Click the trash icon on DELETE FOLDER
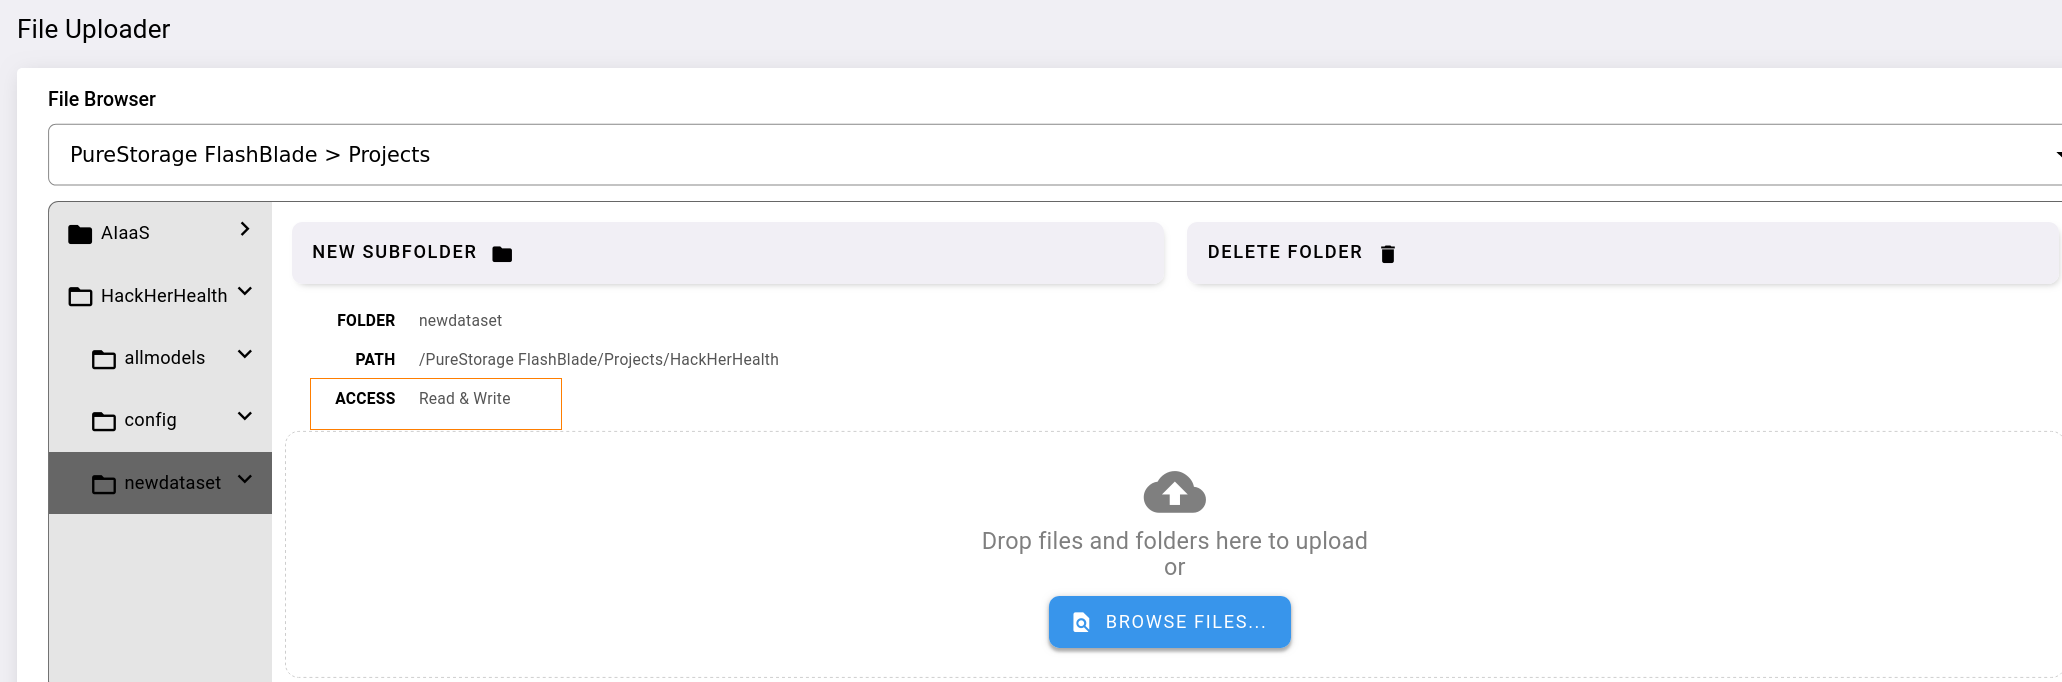 click(1388, 253)
